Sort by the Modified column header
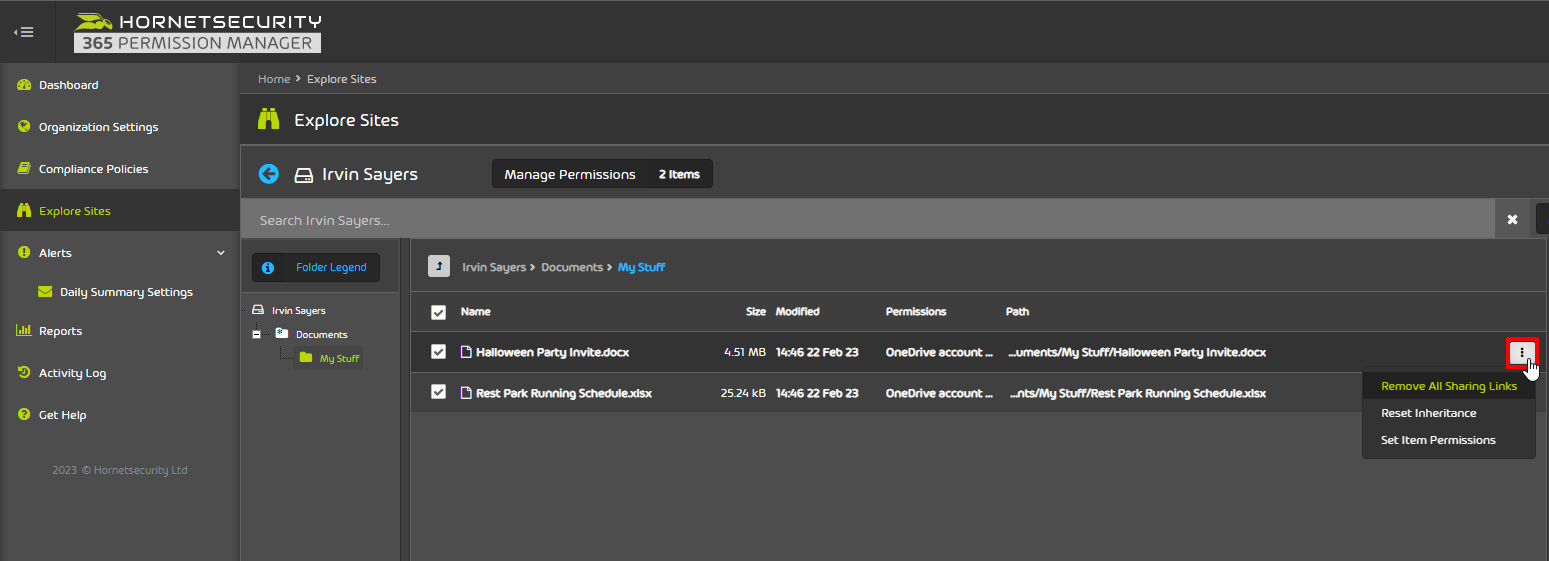 [797, 312]
